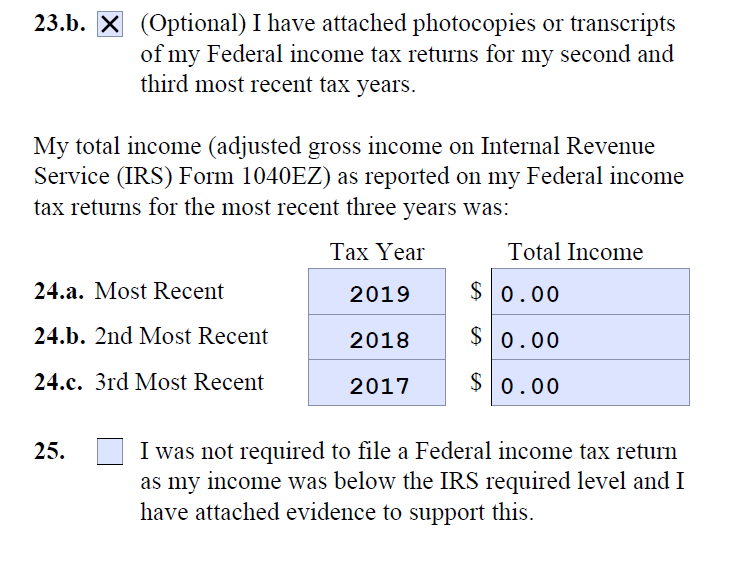This screenshot has height=565, width=746.
Task: Click the 24.c. Total Income amount field
Action: [x=590, y=383]
